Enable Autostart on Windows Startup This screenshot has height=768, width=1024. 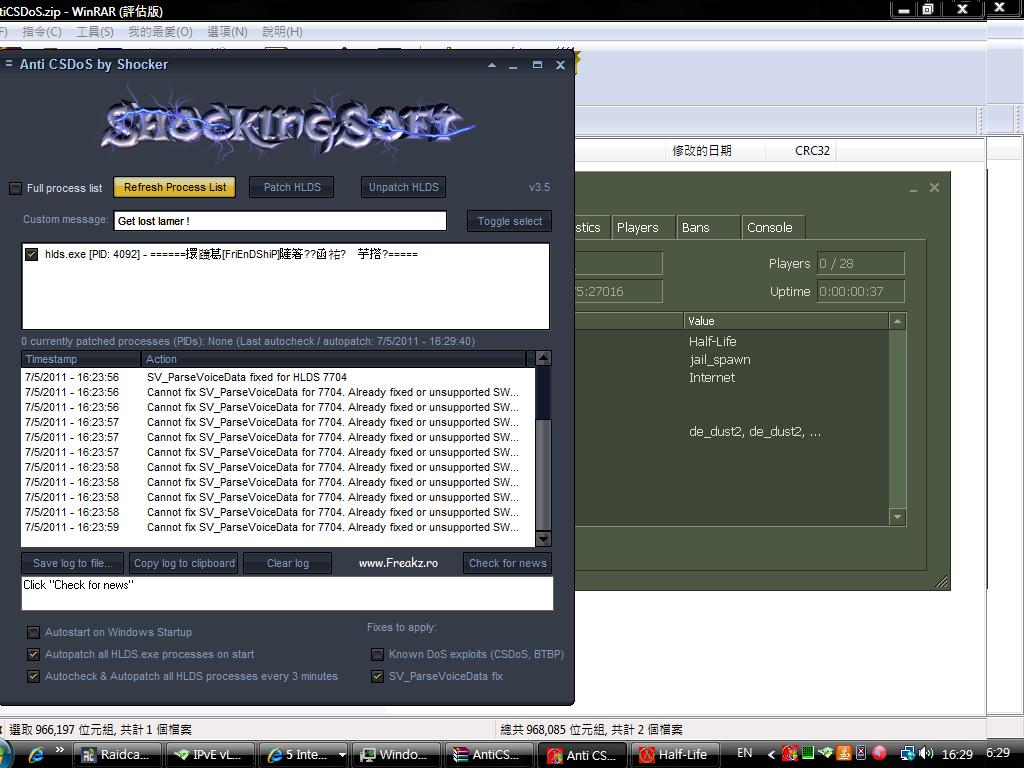(x=33, y=632)
